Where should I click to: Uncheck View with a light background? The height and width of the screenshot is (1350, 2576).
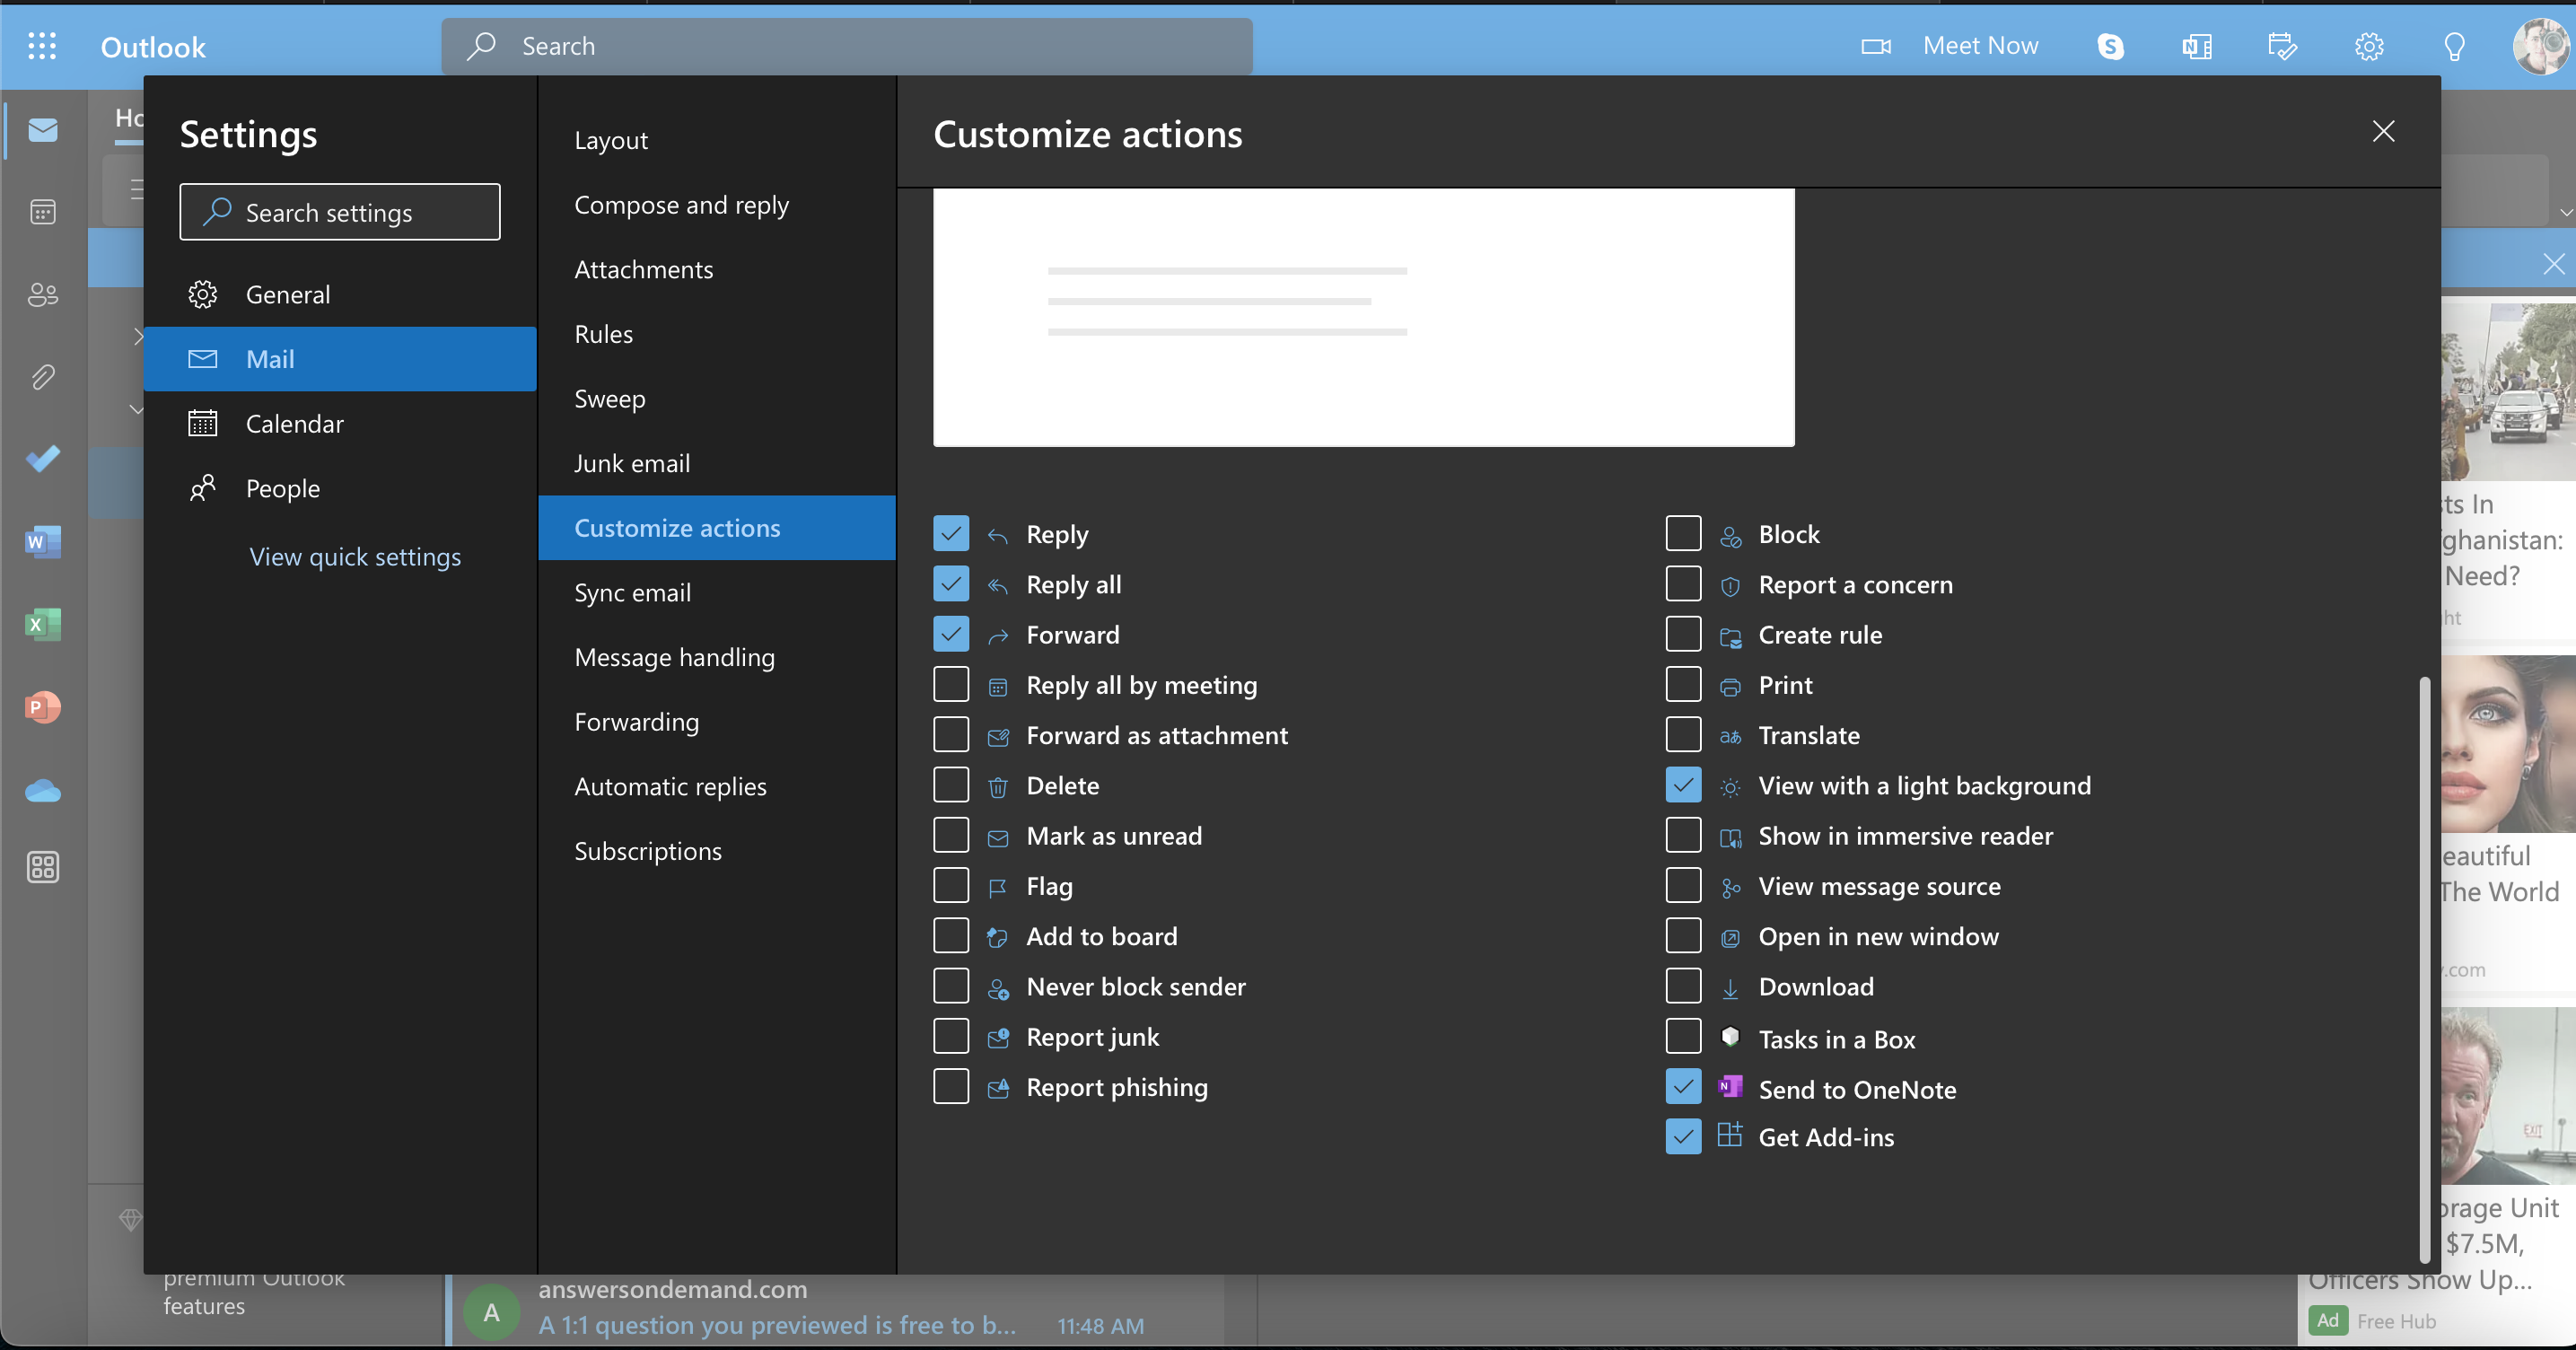click(x=1683, y=784)
